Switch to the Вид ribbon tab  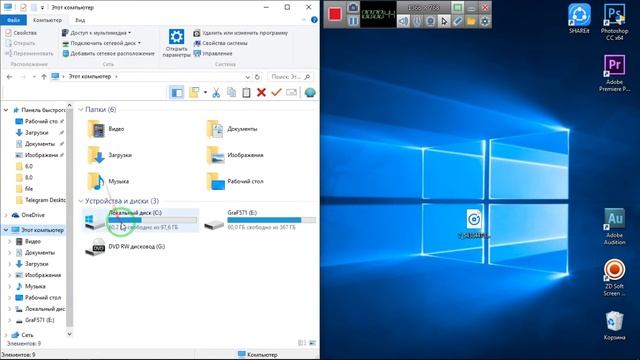(80, 20)
